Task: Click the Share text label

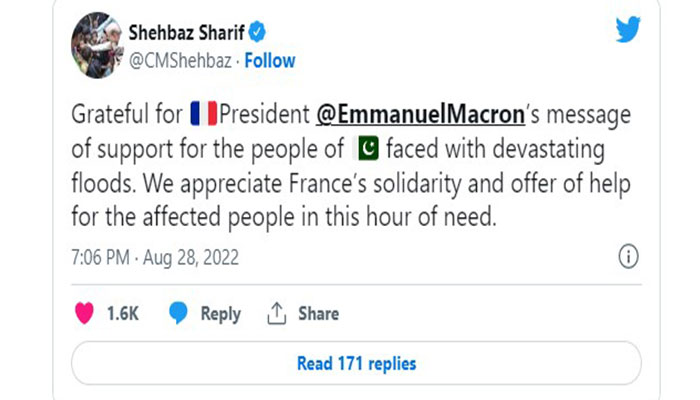Action: pyautogui.click(x=318, y=313)
